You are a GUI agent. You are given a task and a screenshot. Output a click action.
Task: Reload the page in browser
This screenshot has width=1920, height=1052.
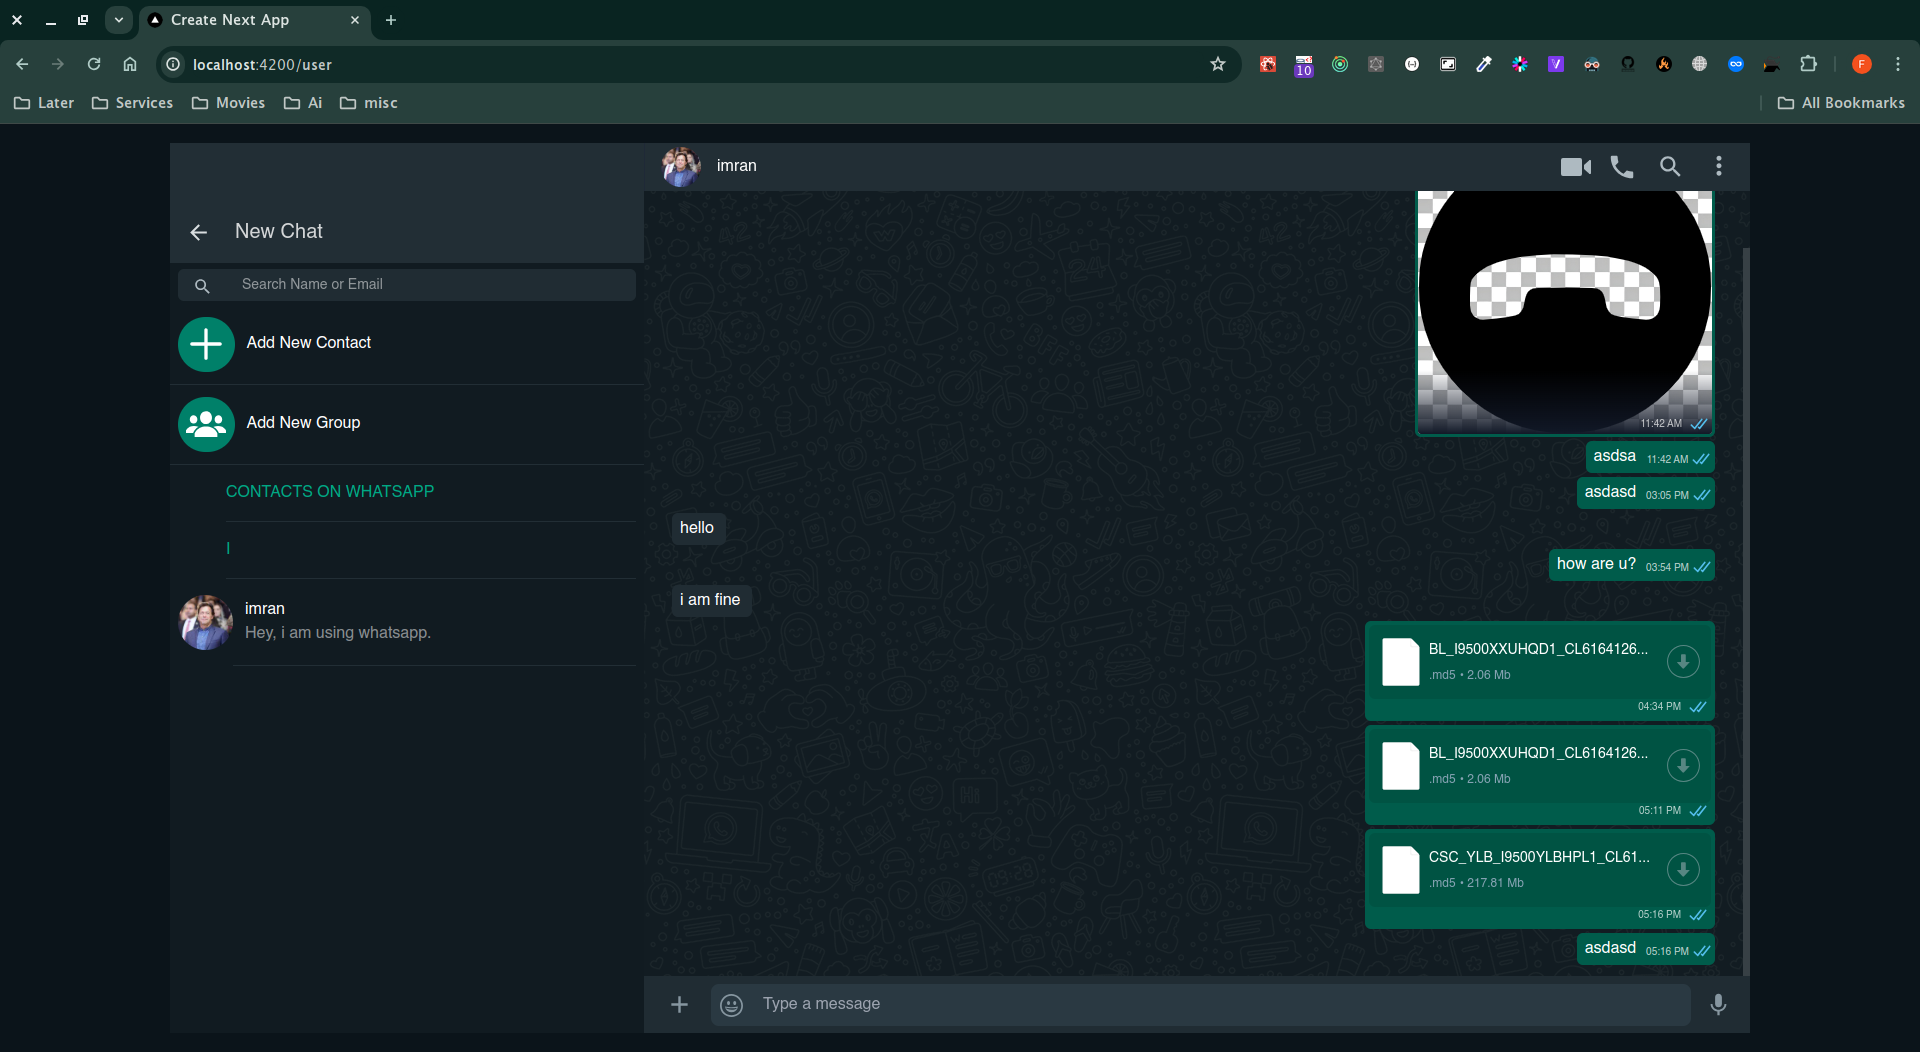pos(94,64)
